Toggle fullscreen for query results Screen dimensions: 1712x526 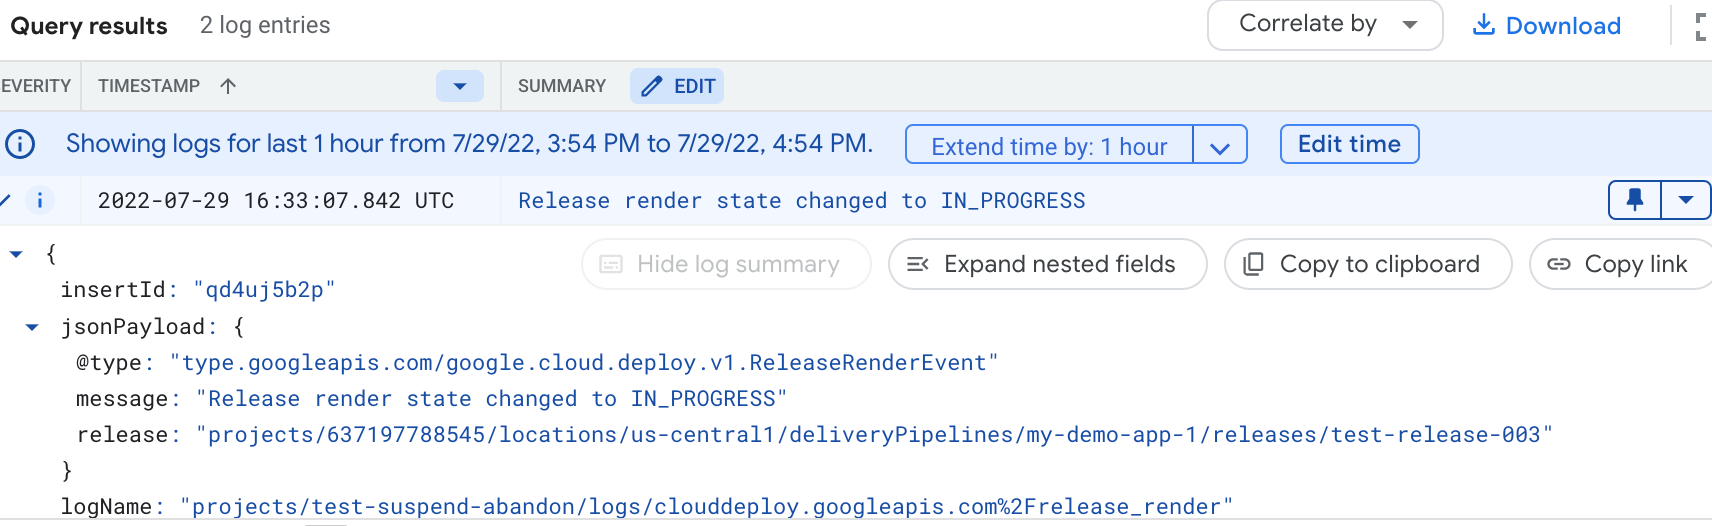1700,26
